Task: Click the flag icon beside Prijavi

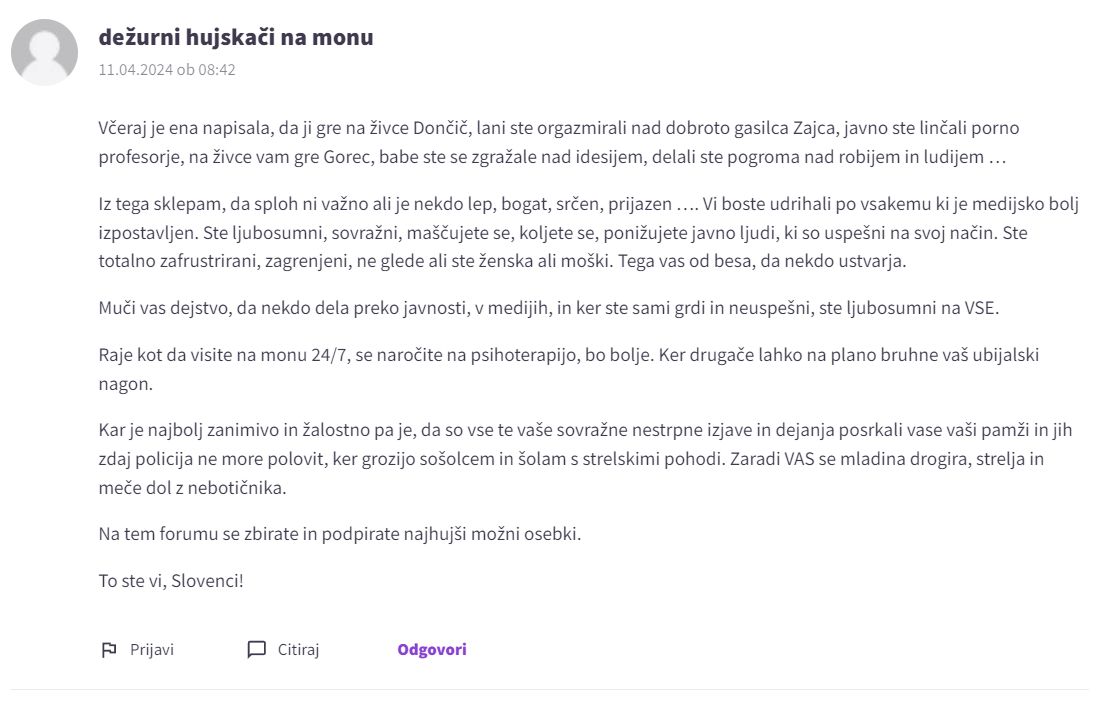Action: (109, 650)
